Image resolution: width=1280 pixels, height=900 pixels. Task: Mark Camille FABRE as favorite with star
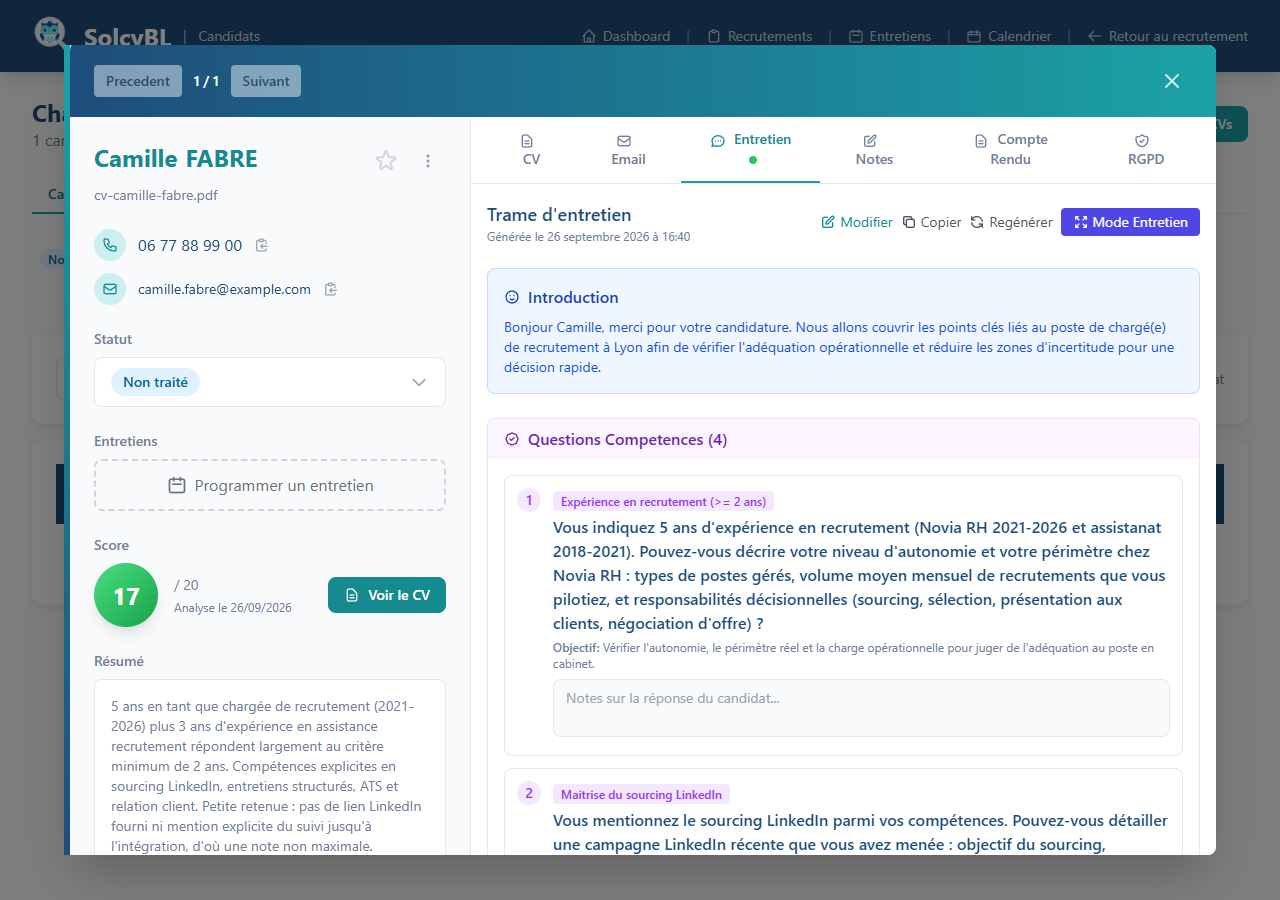coord(386,160)
